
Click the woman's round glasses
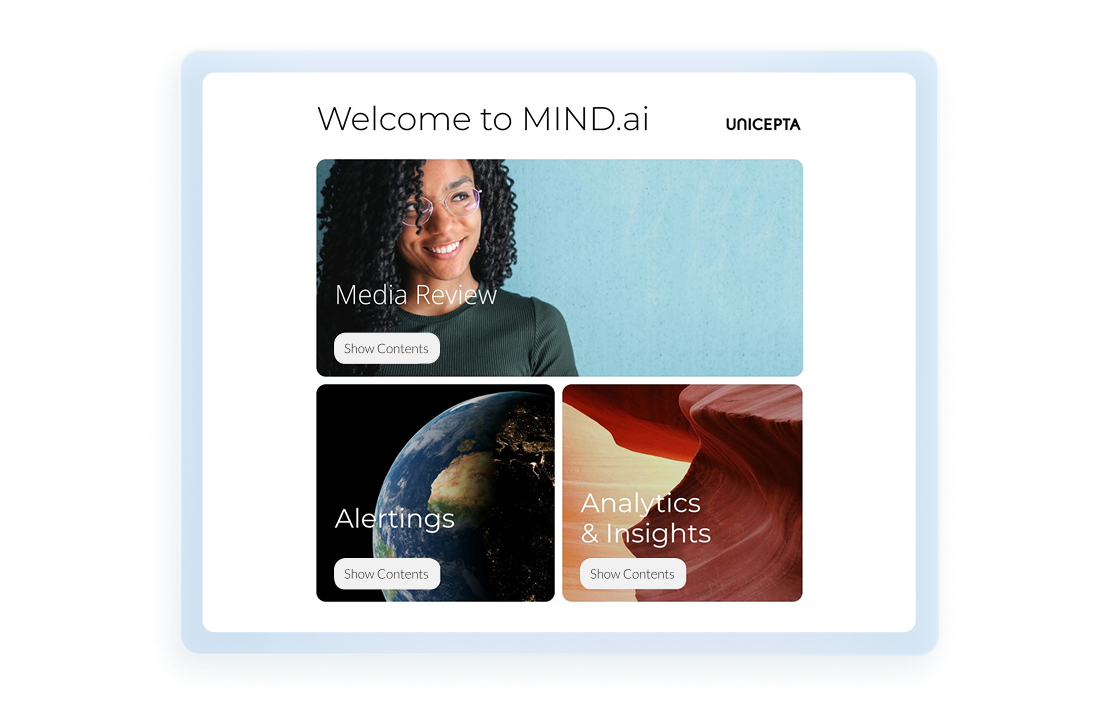pyautogui.click(x=441, y=205)
